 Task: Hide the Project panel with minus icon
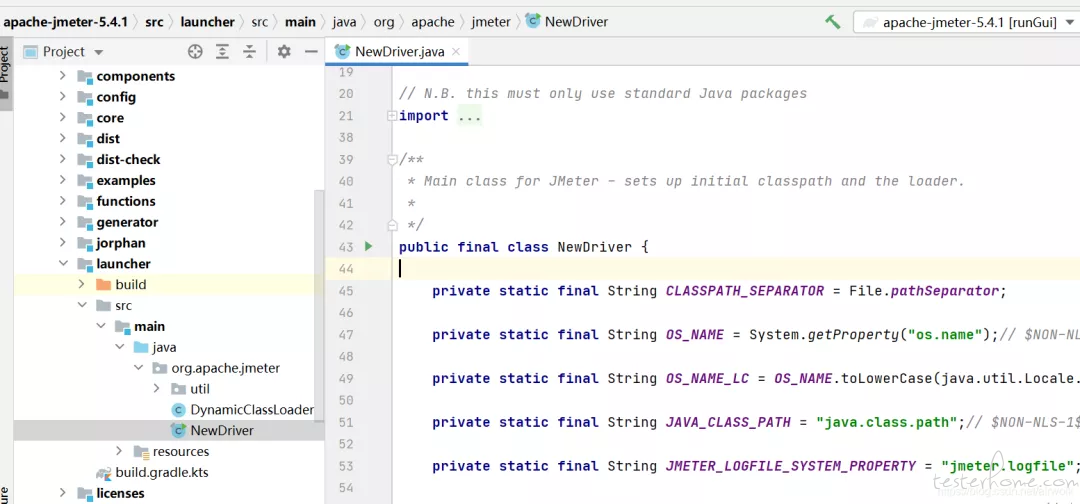(311, 52)
